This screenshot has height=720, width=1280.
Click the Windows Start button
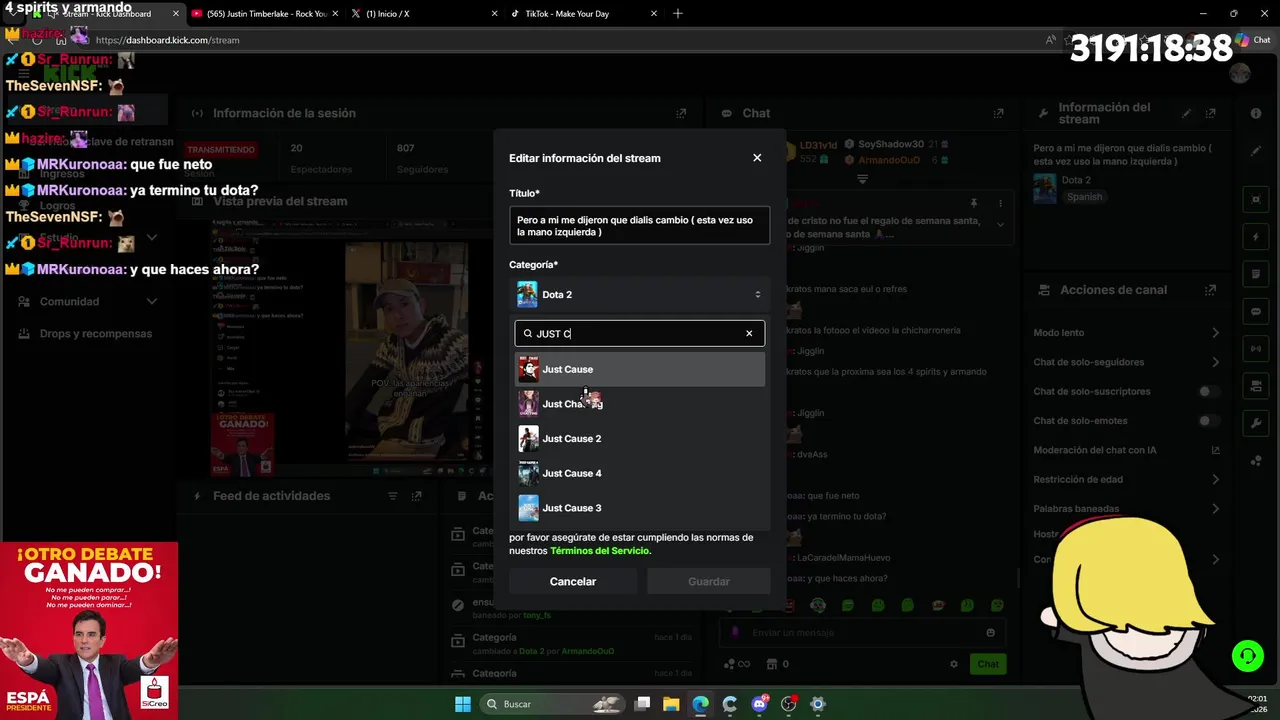(463, 704)
